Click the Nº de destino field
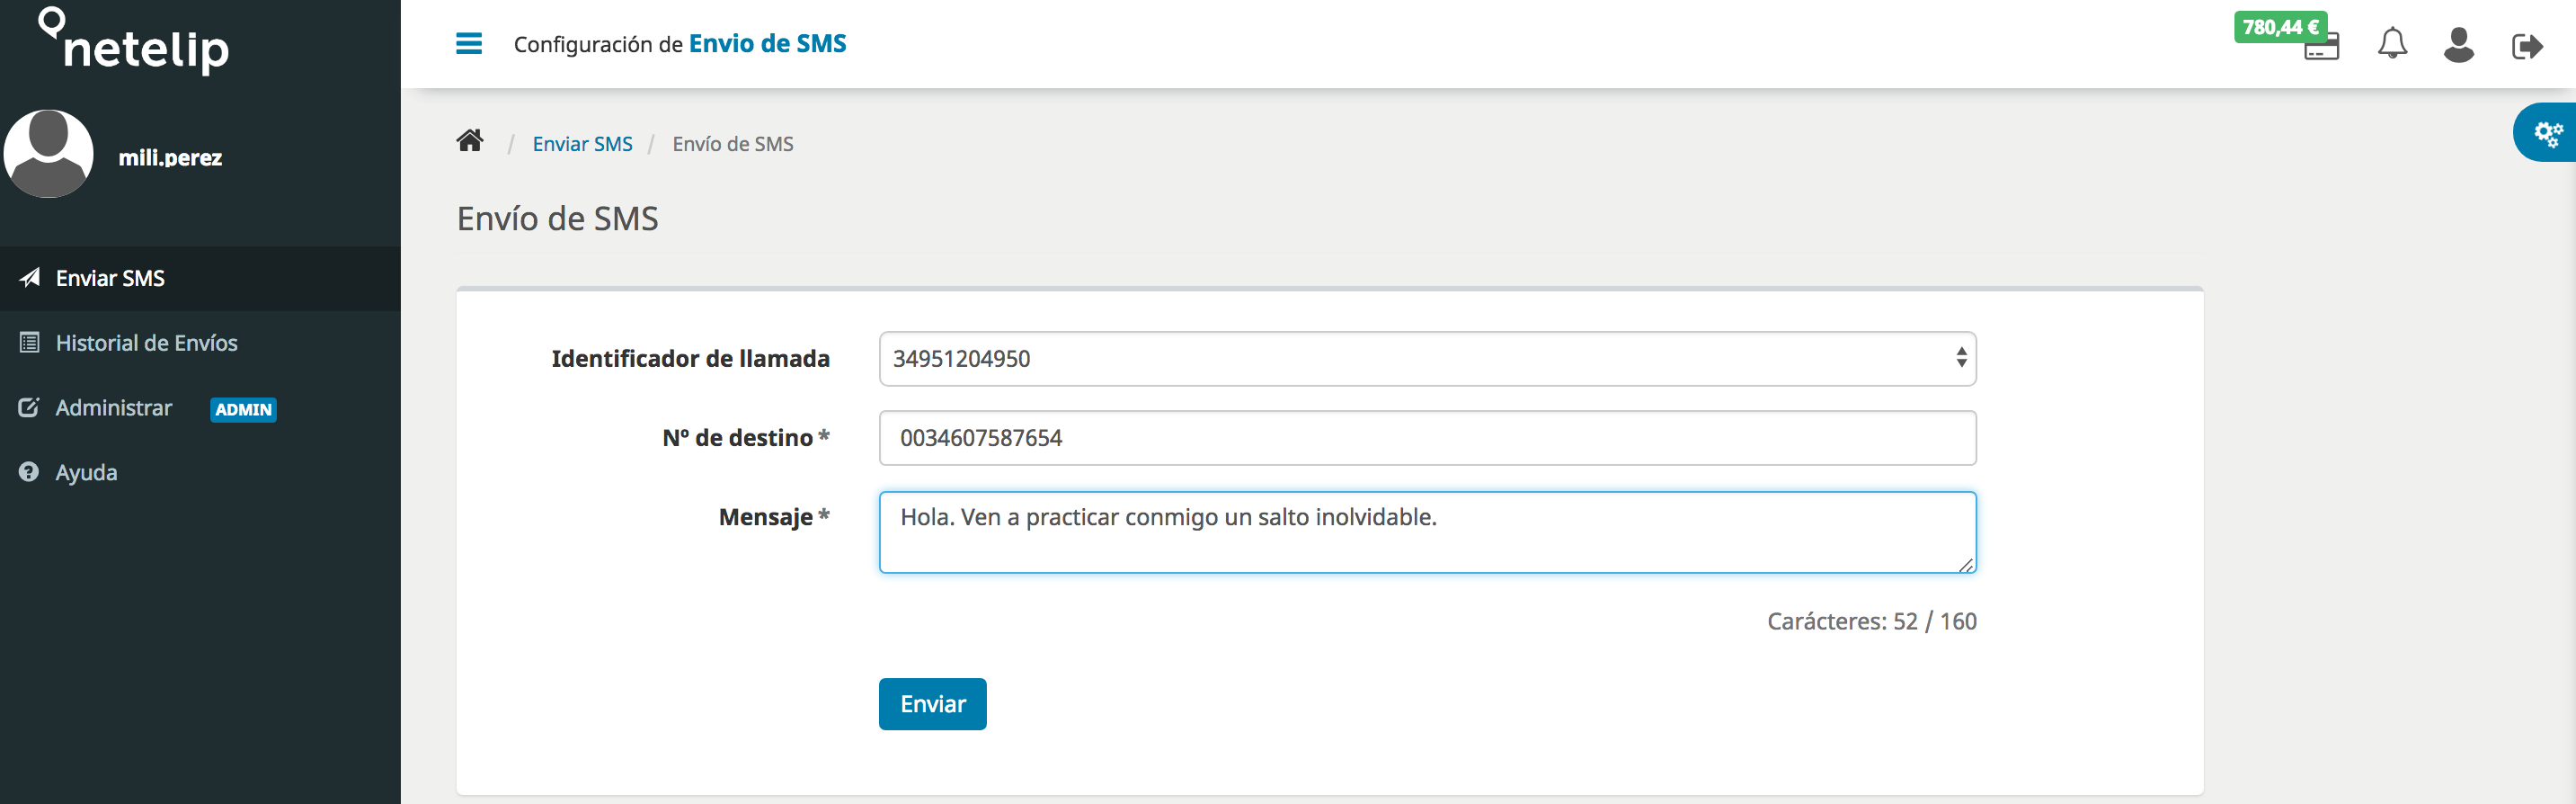The width and height of the screenshot is (2576, 804). 1427,438
